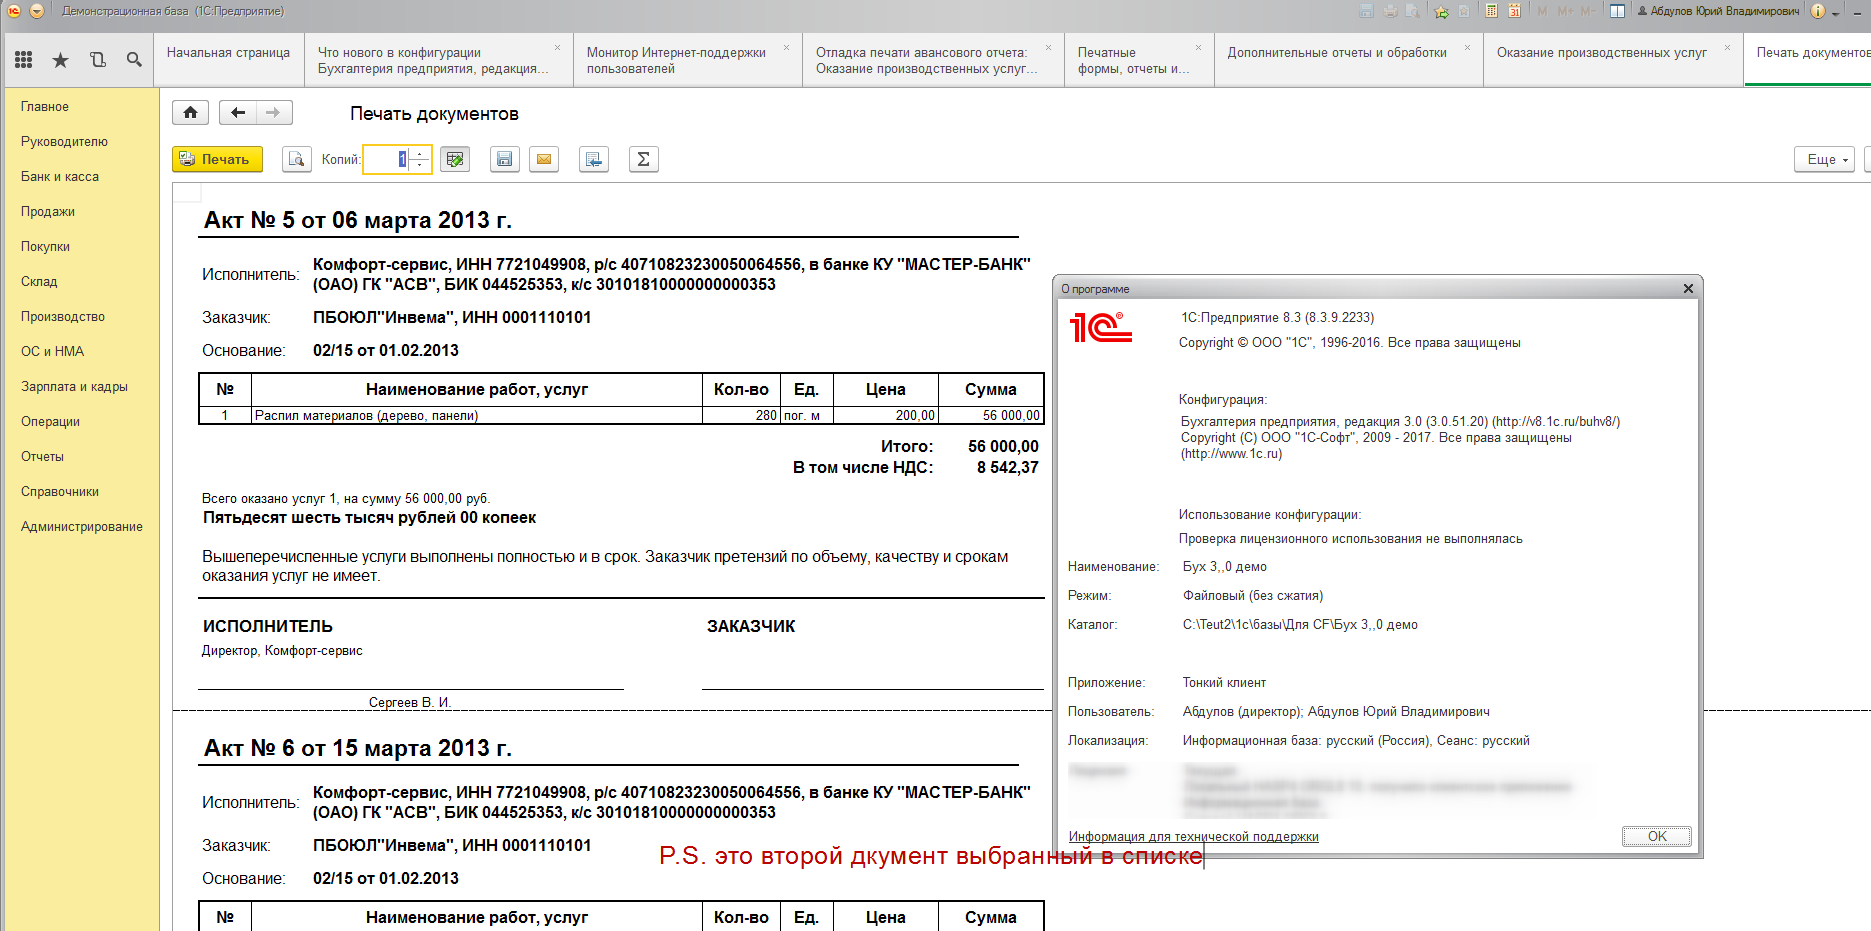Open the History icon
Image resolution: width=1871 pixels, height=931 pixels.
(x=97, y=60)
